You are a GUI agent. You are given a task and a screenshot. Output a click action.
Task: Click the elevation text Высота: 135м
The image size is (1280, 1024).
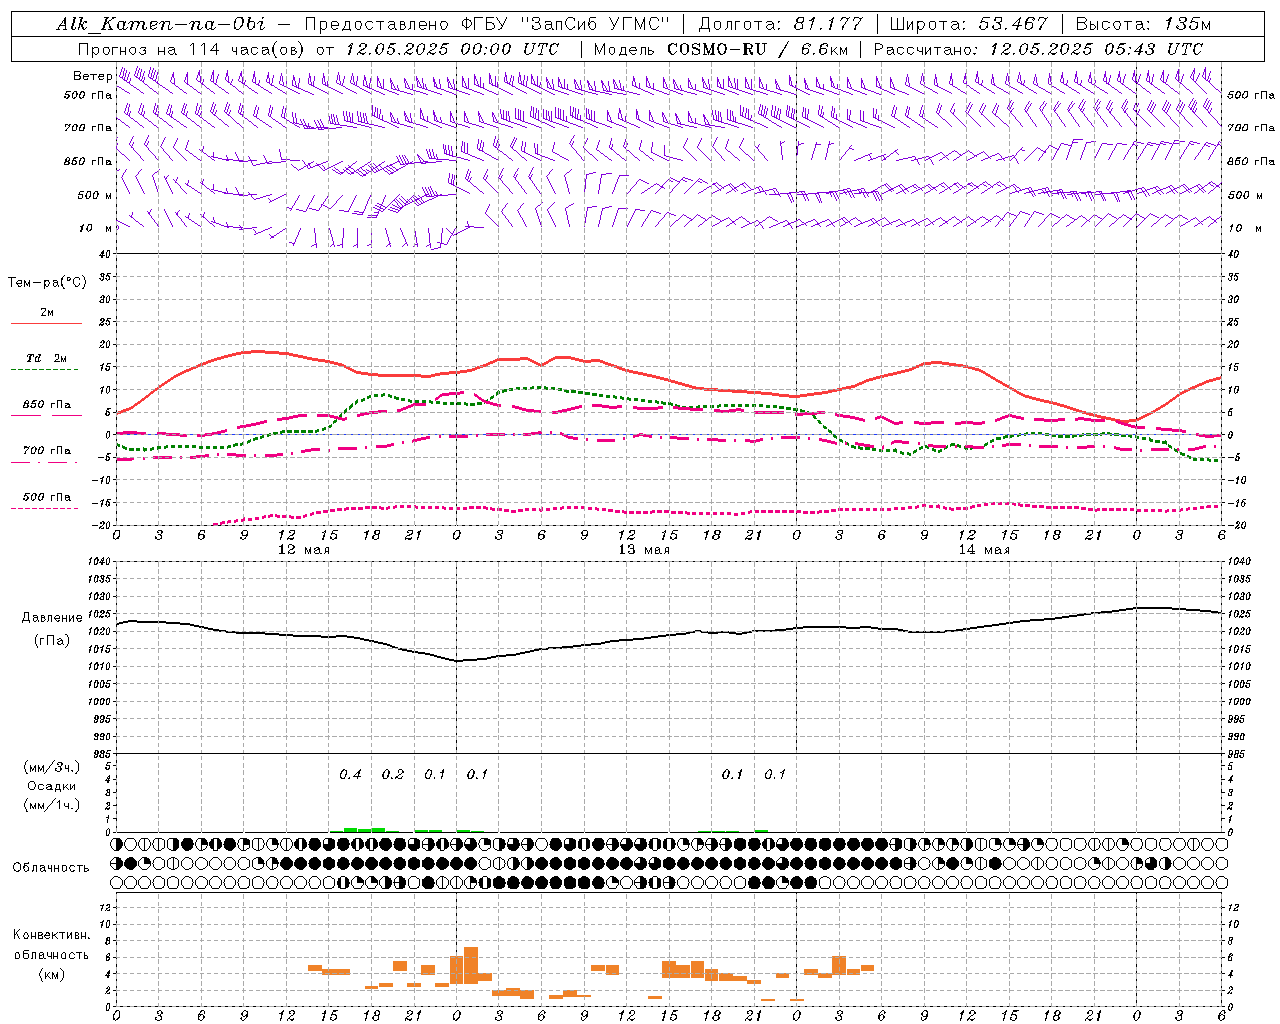(1143, 24)
